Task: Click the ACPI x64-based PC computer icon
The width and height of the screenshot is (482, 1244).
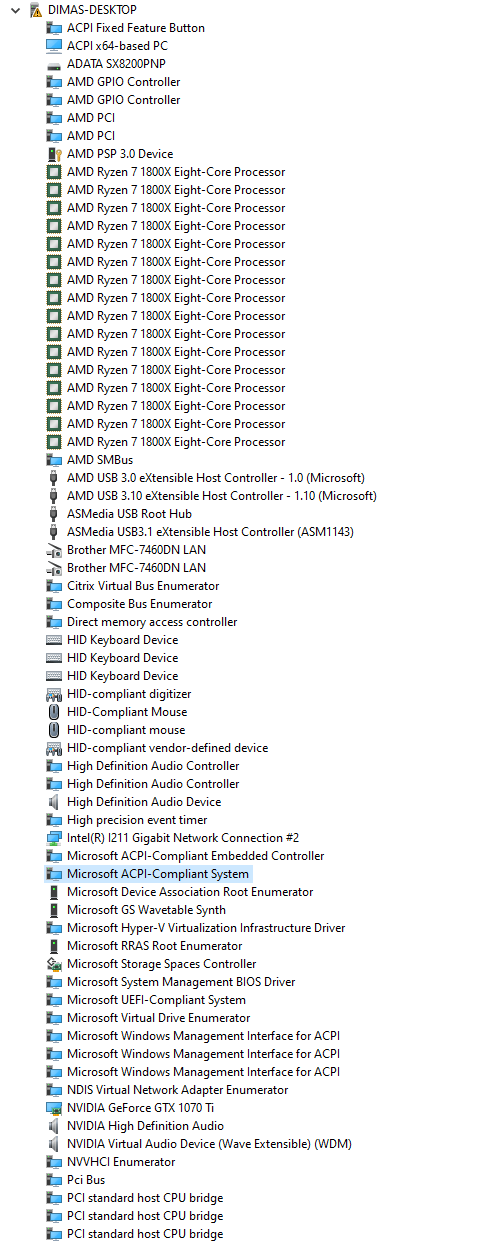Action: coord(54,46)
